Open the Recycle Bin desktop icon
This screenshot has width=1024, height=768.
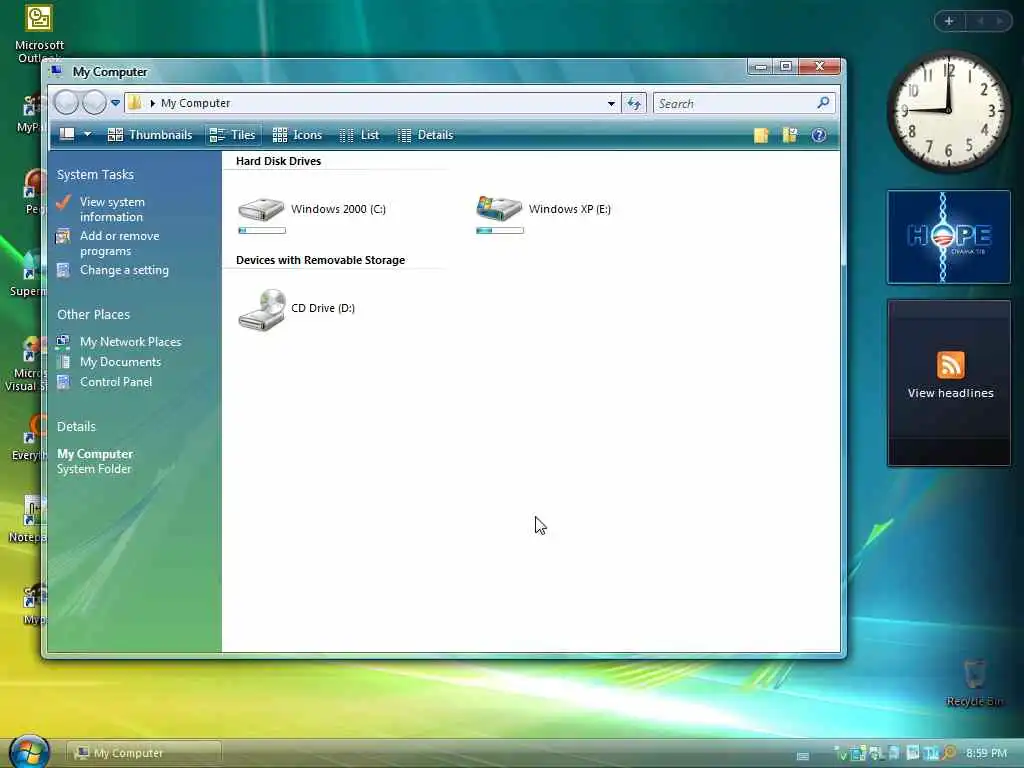coord(974,682)
